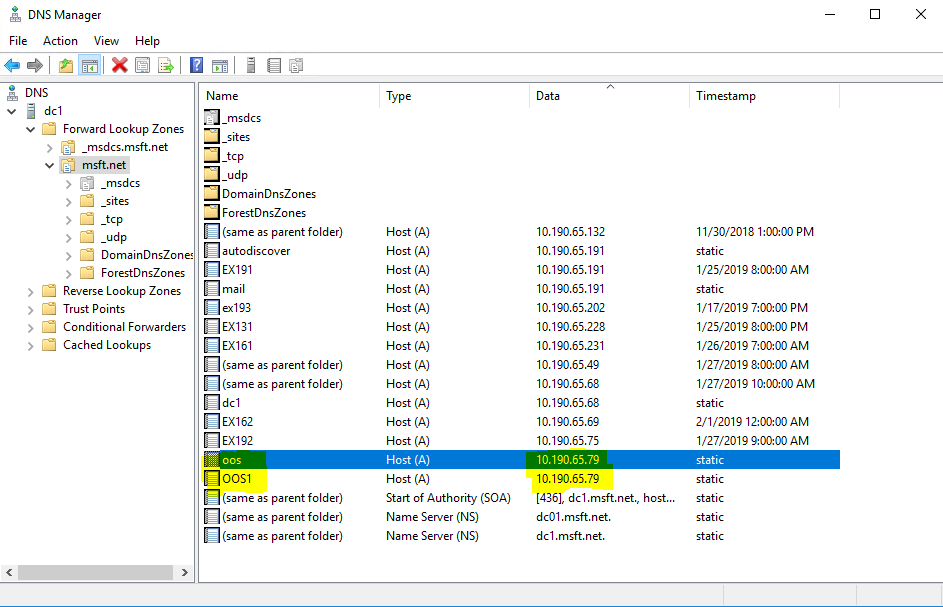
Task: Click the DNS root node icon
Action: [13, 93]
